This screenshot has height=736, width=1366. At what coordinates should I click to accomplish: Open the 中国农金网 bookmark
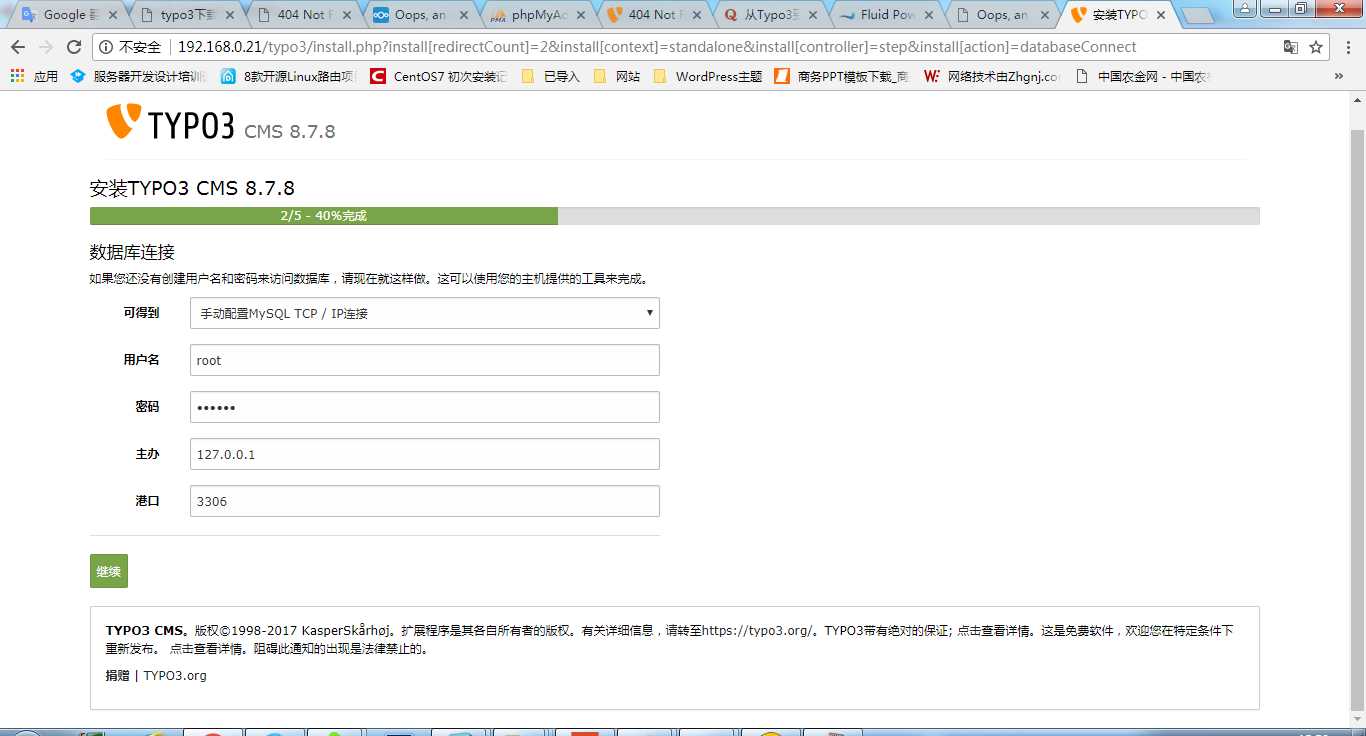point(1143,76)
